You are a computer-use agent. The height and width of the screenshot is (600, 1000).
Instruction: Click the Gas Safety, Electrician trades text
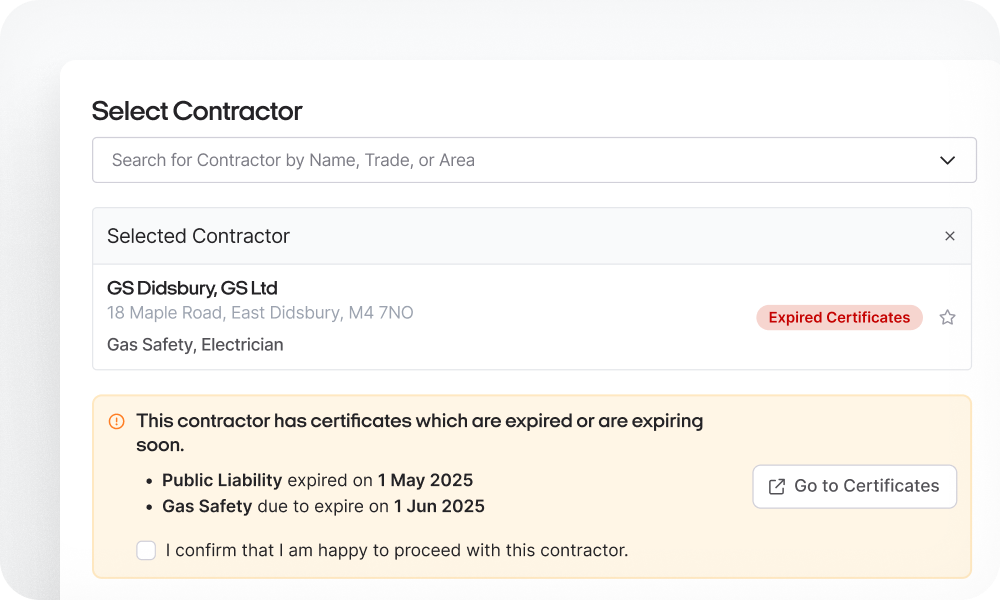coord(195,344)
